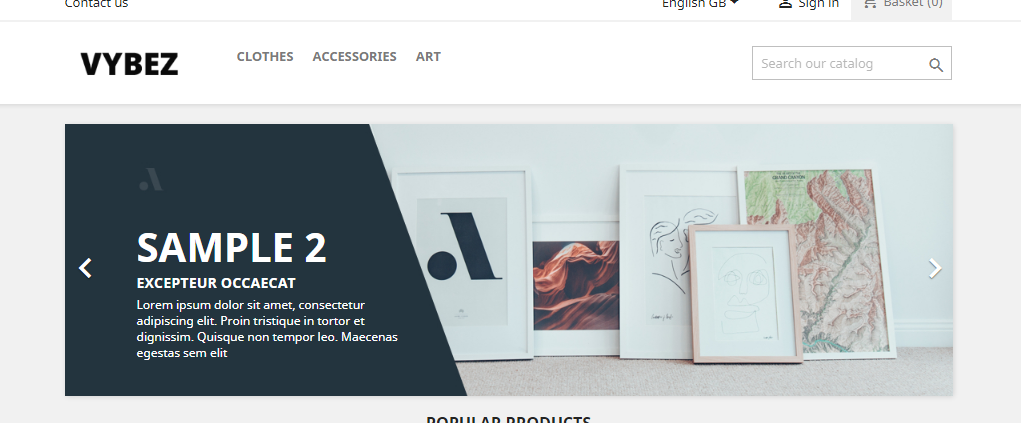This screenshot has width=1021, height=423.
Task: Follow the Contact us link
Action: coord(96,3)
